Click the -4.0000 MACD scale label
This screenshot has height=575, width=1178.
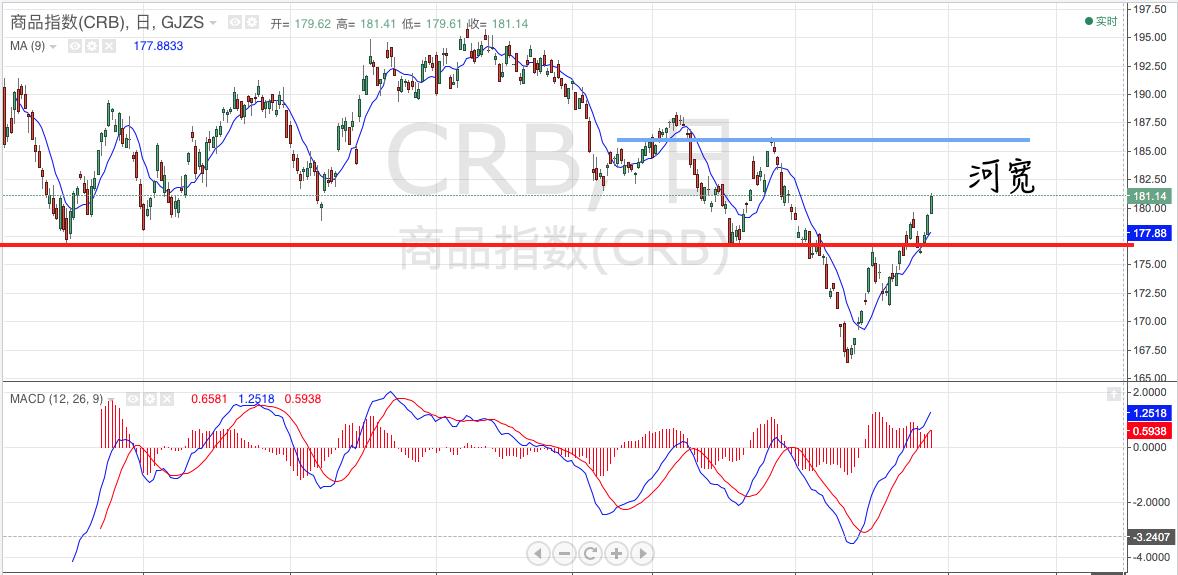click(1149, 558)
